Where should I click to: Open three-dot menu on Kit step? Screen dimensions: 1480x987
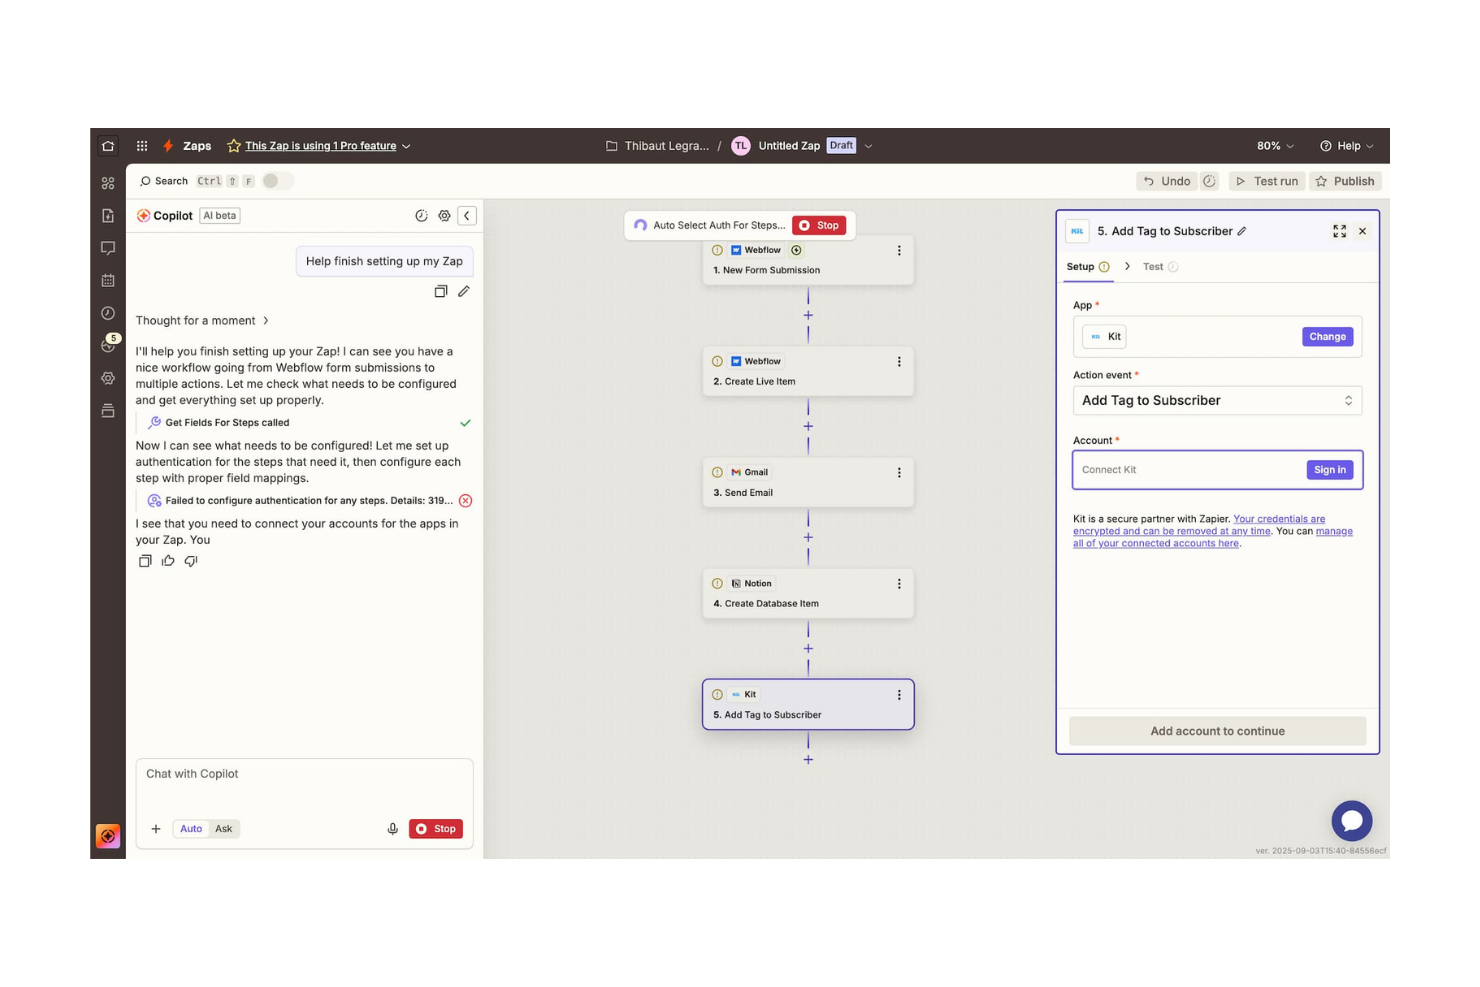899,695
